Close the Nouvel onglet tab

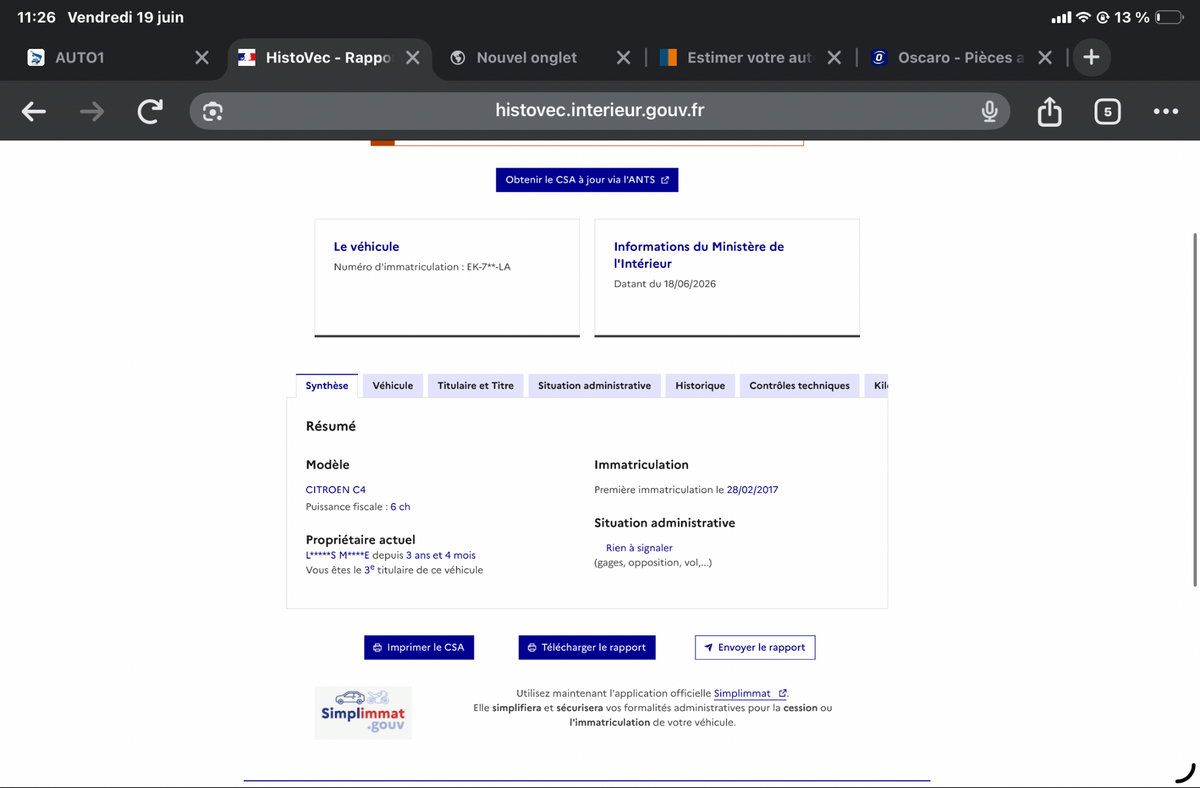(623, 58)
